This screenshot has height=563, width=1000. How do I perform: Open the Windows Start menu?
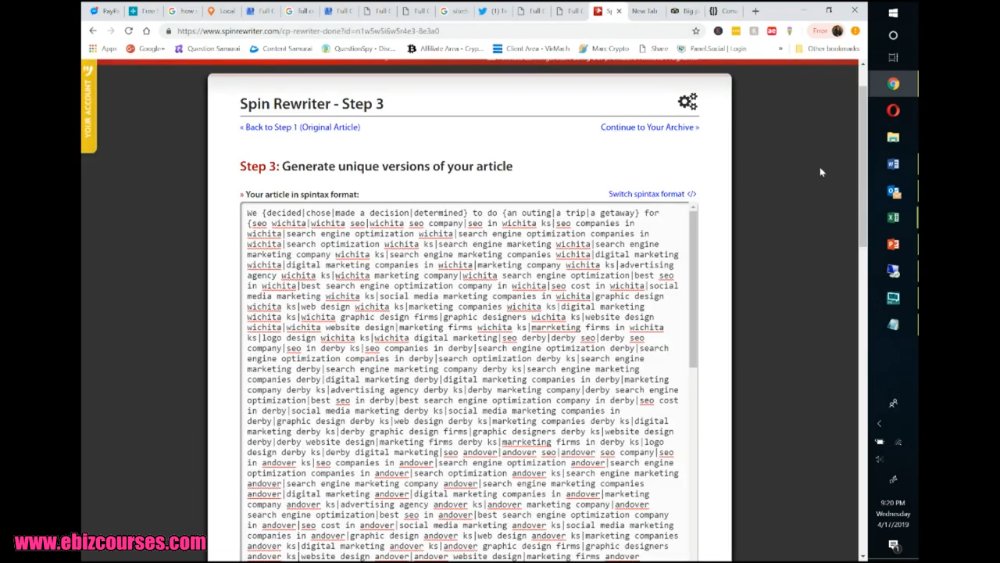893,13
